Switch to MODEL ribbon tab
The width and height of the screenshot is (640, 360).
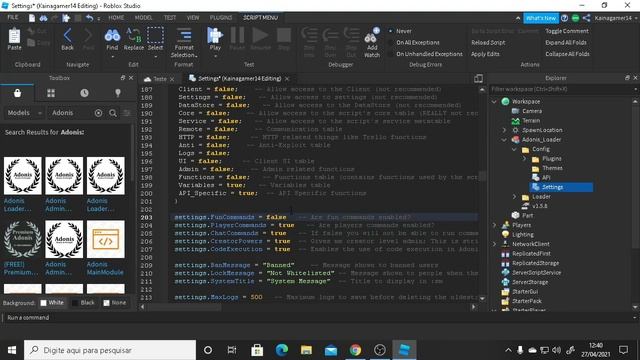point(143,18)
